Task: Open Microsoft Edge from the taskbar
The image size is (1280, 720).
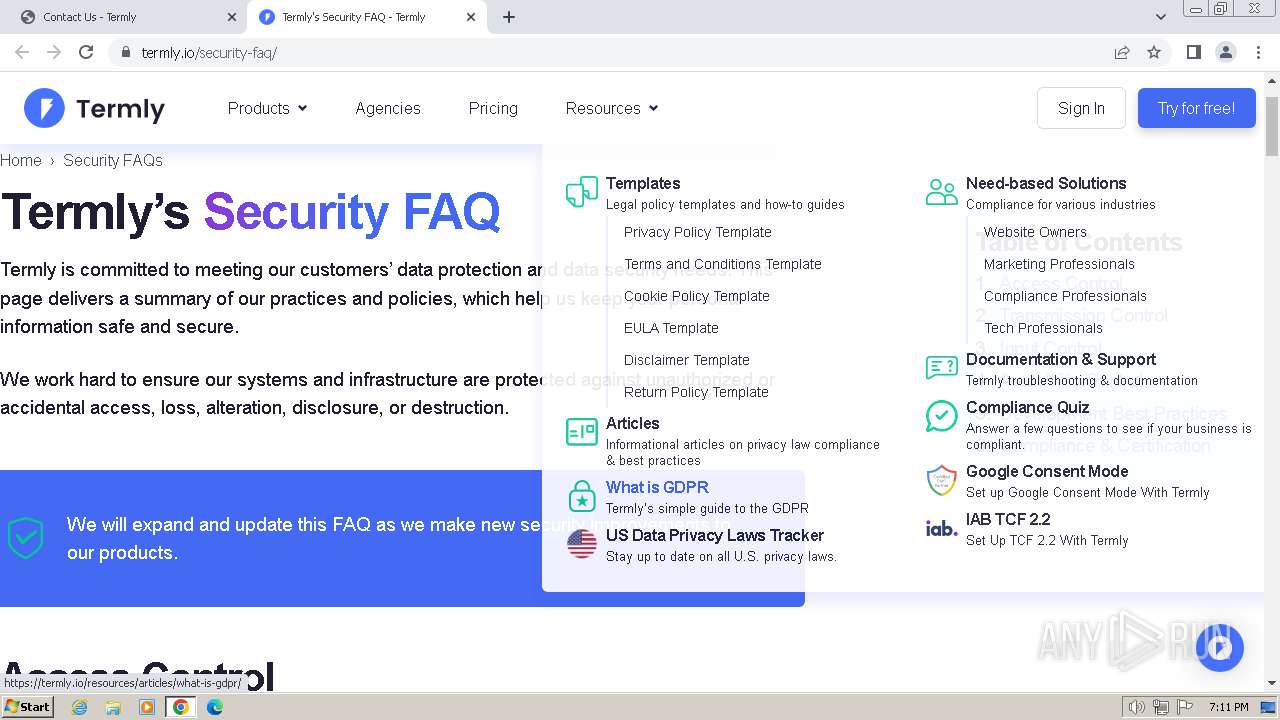Action: tap(215, 707)
